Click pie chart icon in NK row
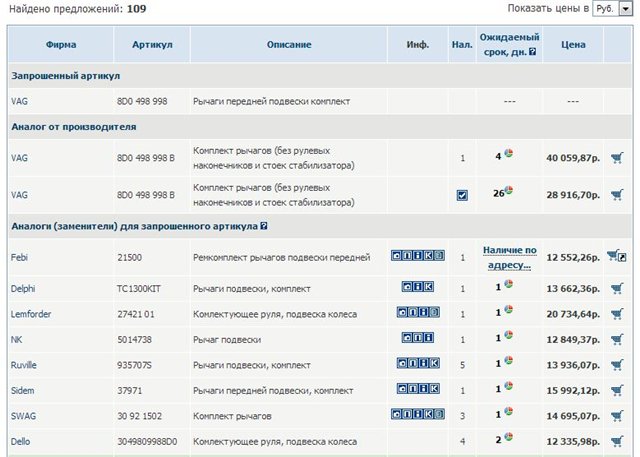 509,335
